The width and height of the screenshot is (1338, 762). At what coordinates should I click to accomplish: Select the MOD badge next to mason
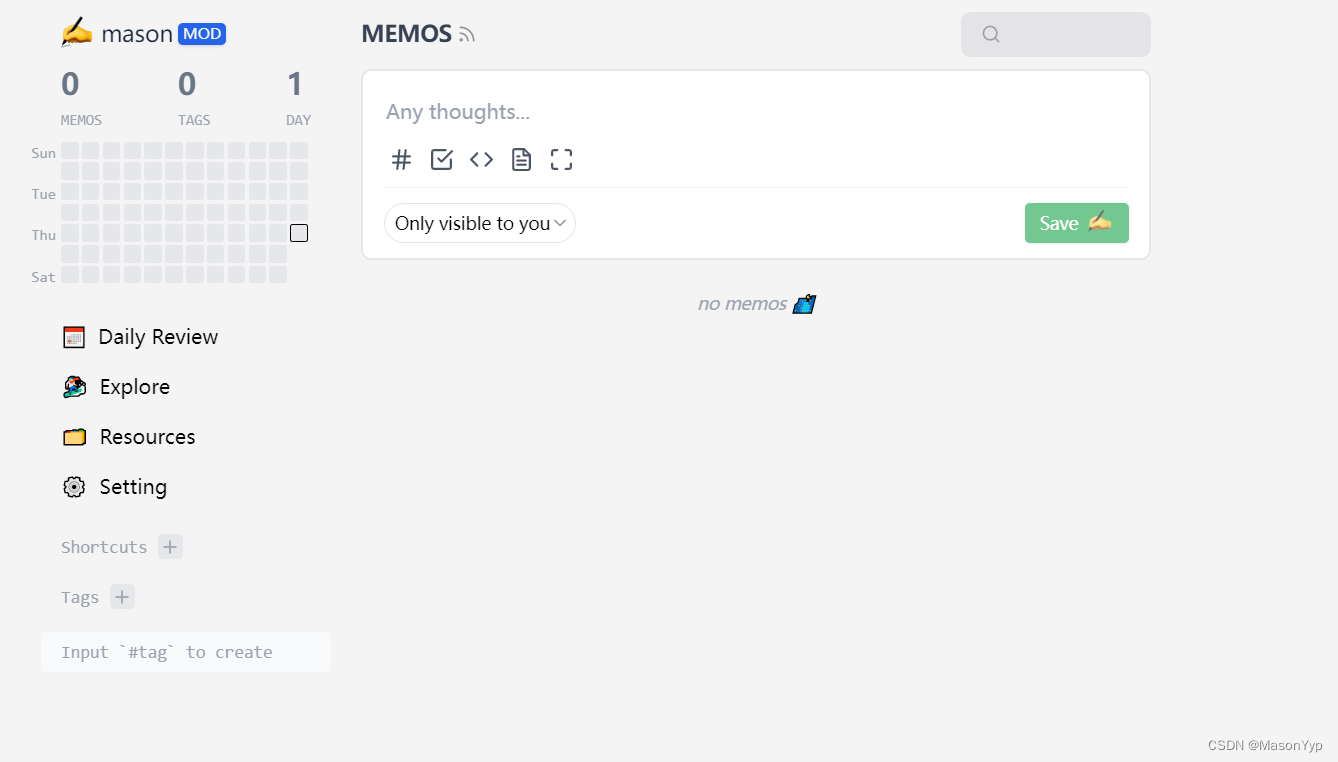pos(202,33)
